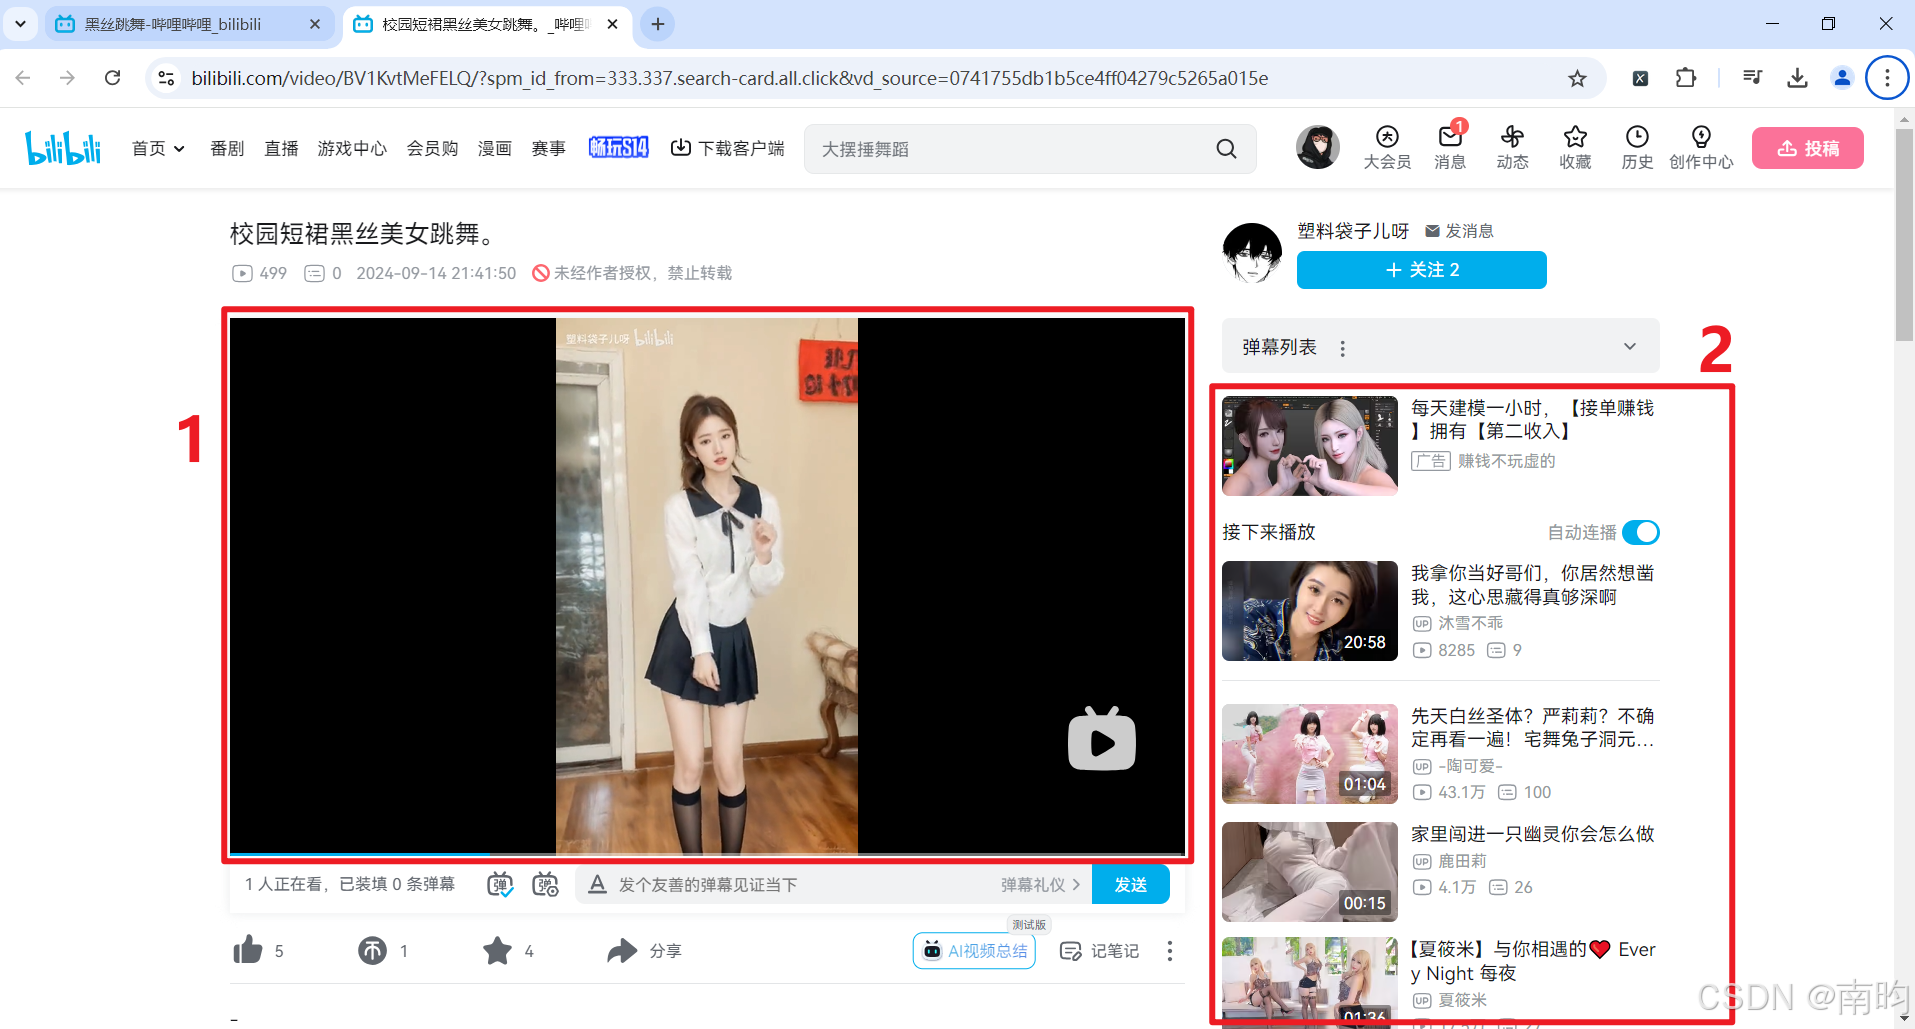Click the 发送 send button
This screenshot has width=1915, height=1029.
[x=1130, y=884]
